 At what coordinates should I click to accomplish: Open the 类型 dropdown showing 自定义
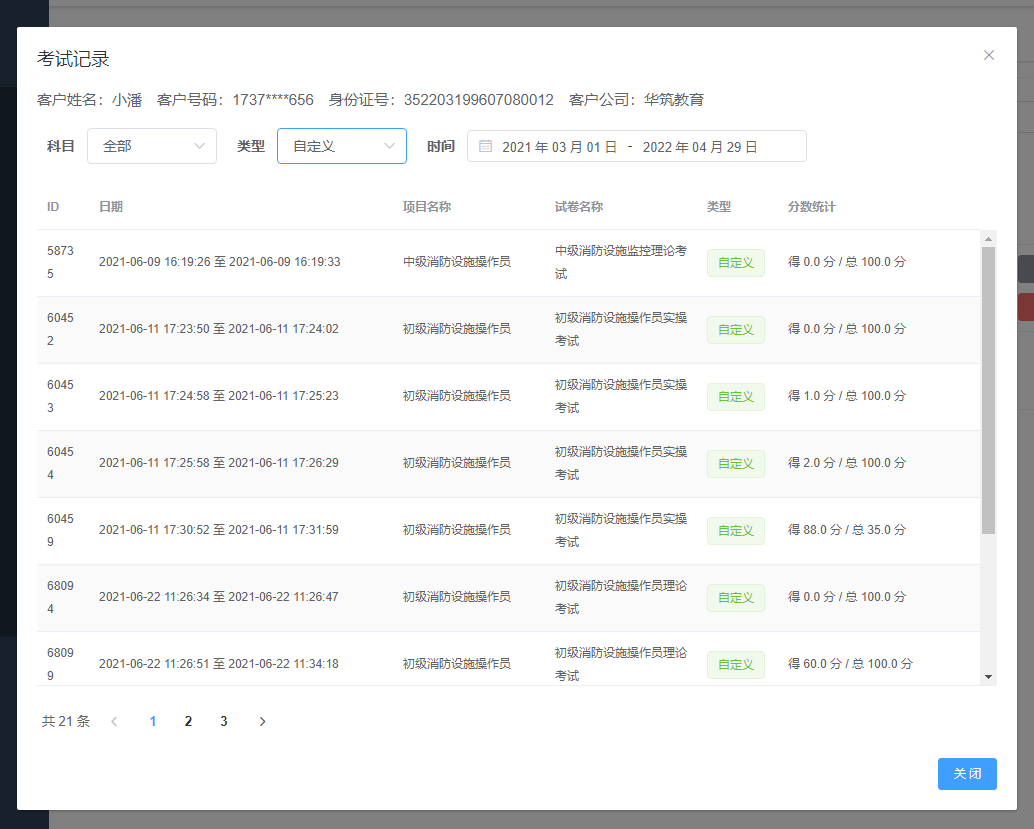[x=341, y=146]
